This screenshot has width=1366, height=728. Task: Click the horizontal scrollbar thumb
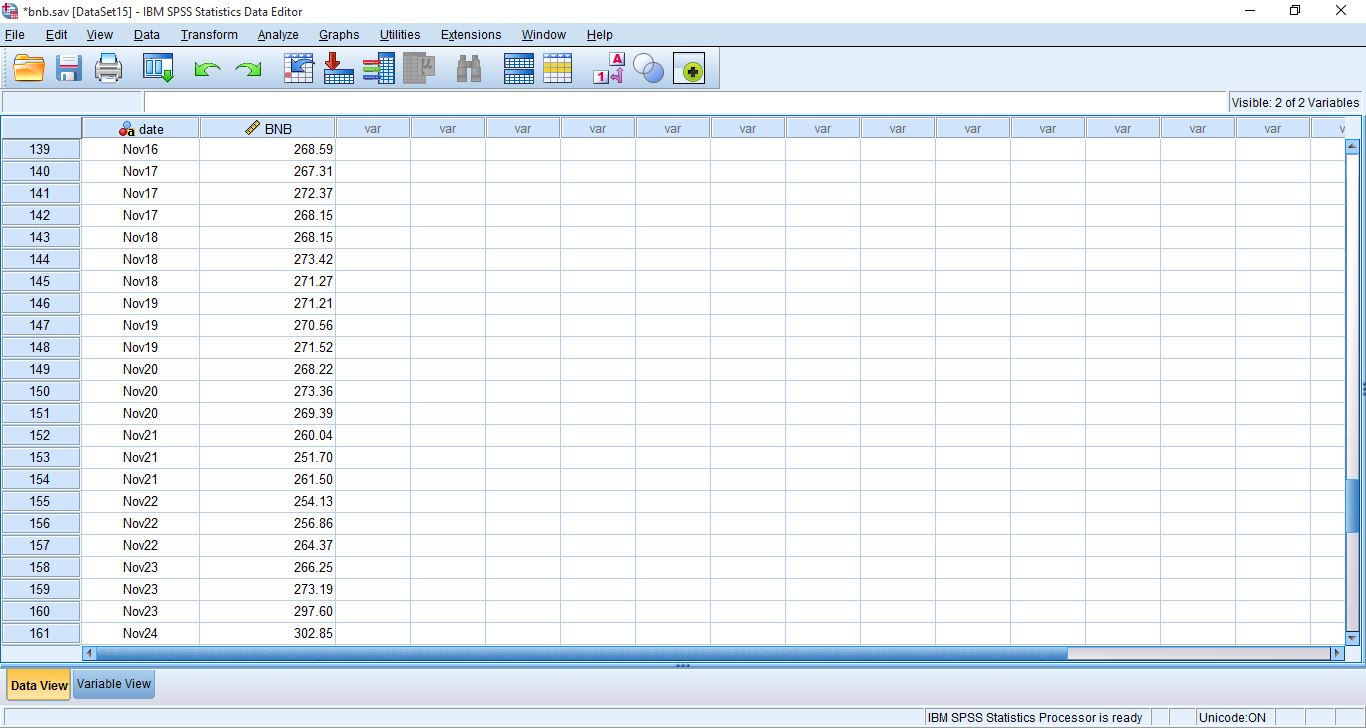[x=582, y=653]
